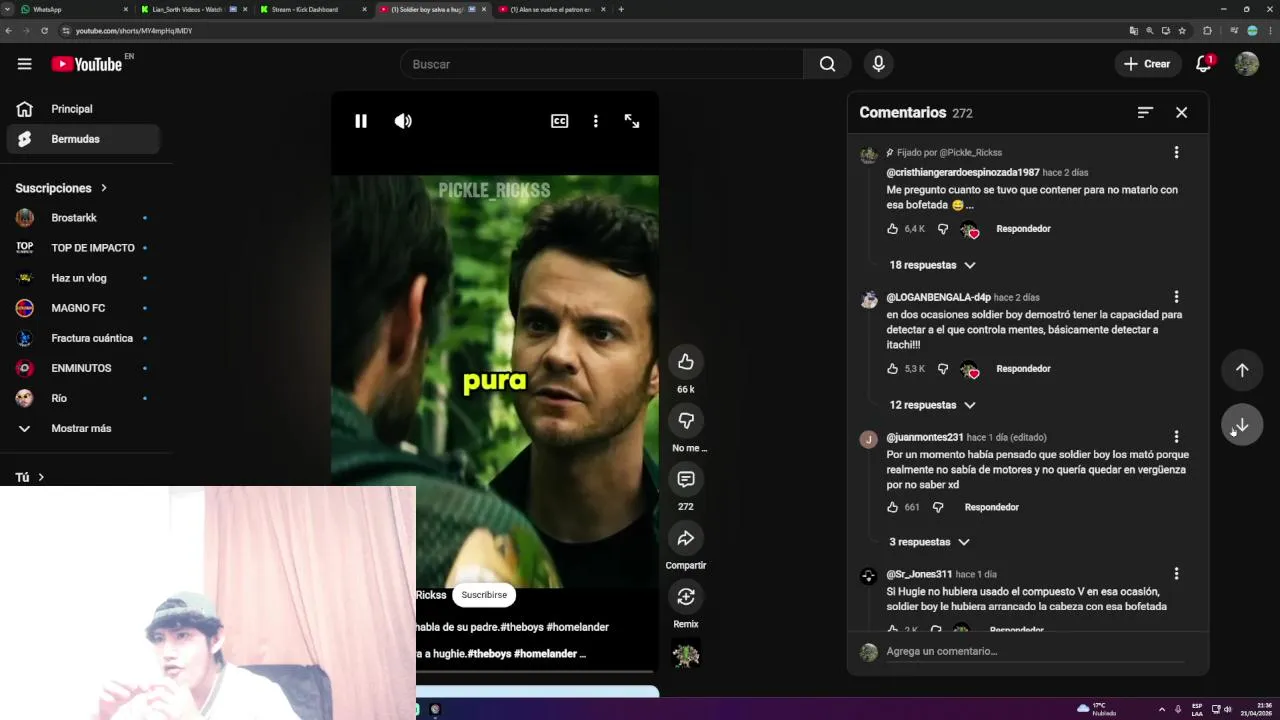Dislike the pinned comment about bofetada
1280x720 pixels.
pyautogui.click(x=942, y=229)
